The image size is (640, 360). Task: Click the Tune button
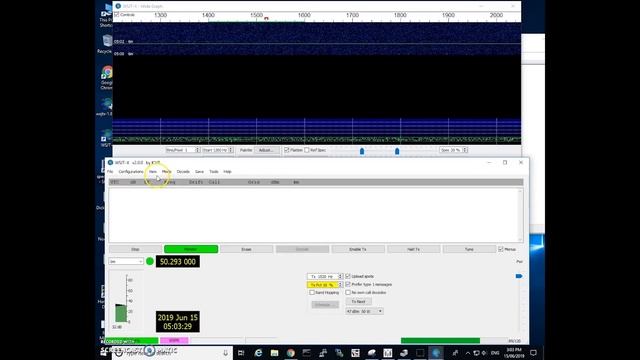(x=469, y=249)
